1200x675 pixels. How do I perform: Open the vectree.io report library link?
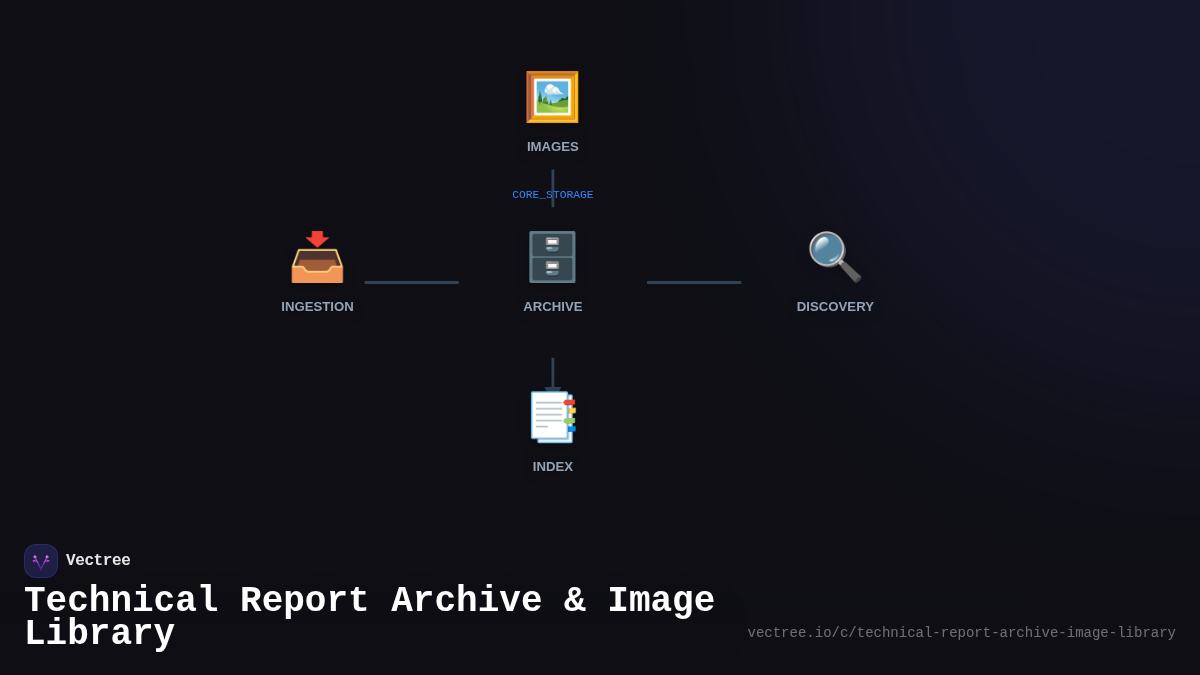[961, 632]
